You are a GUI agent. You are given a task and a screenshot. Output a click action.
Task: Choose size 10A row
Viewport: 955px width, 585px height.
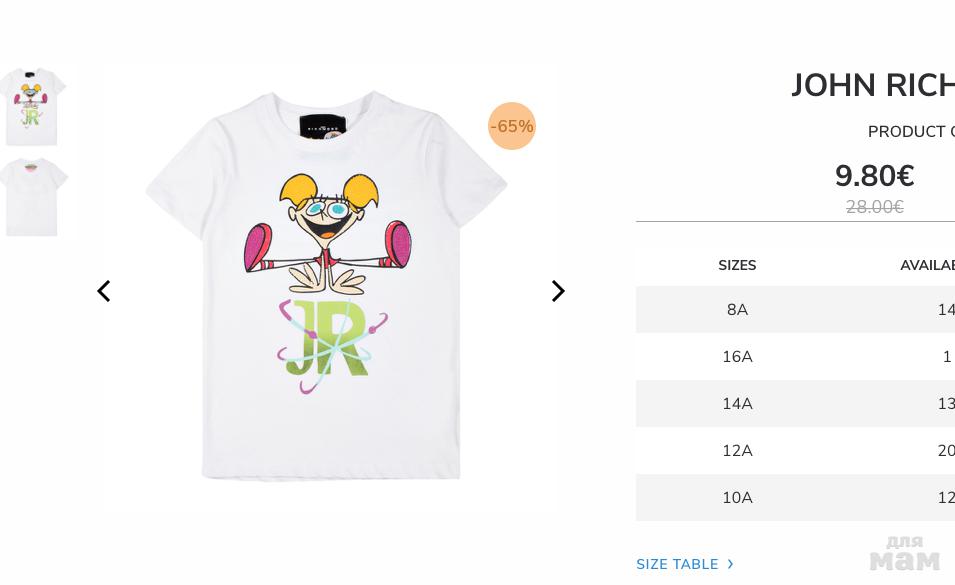pos(795,497)
